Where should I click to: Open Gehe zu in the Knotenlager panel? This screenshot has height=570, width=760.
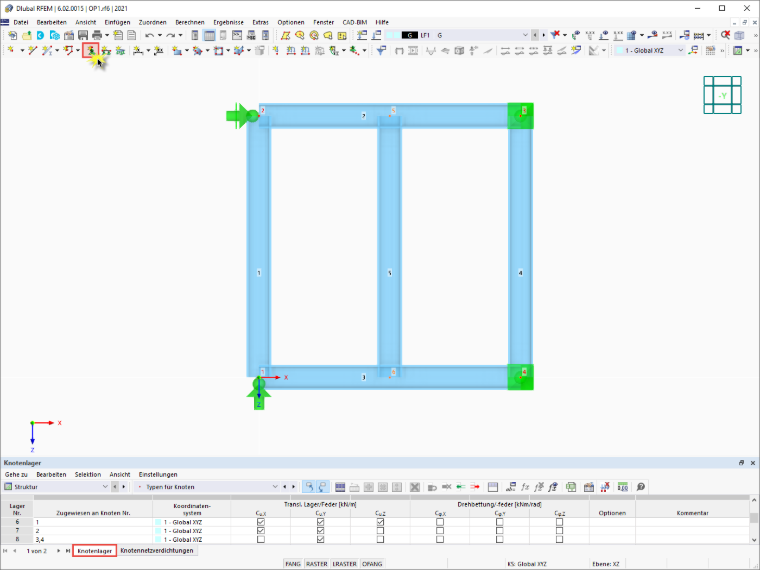point(16,475)
